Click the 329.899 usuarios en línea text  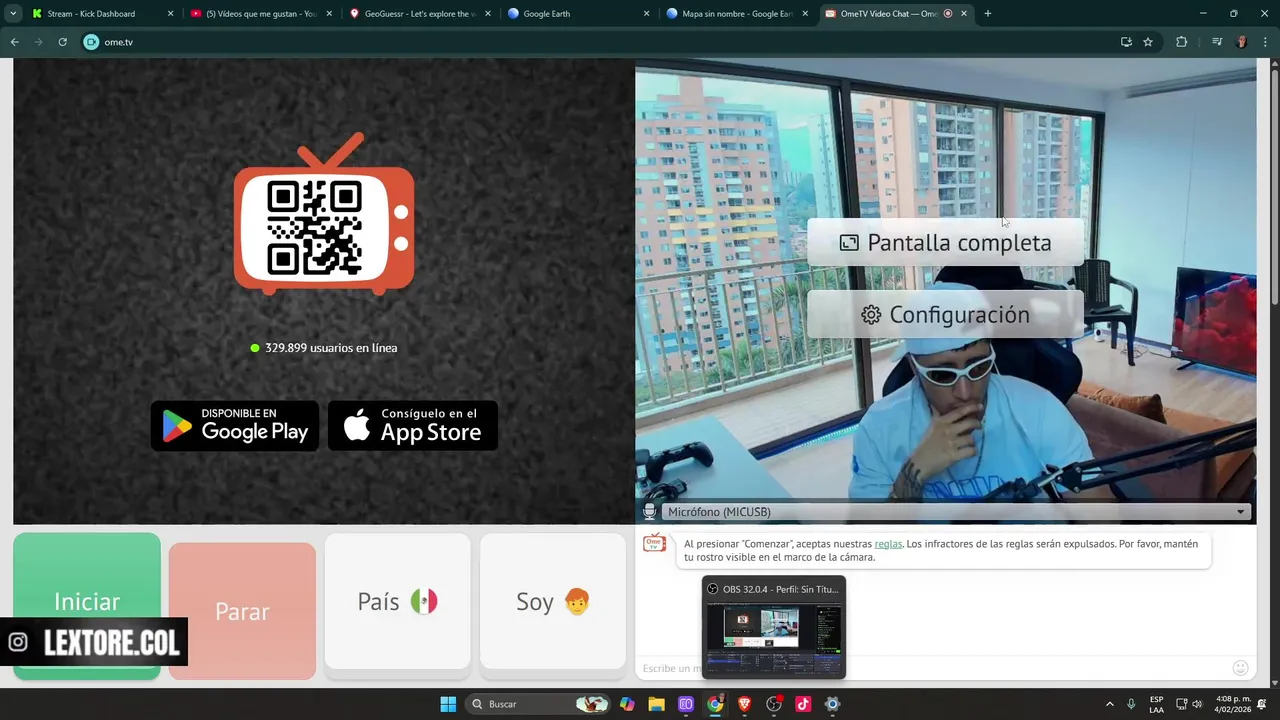(x=331, y=348)
